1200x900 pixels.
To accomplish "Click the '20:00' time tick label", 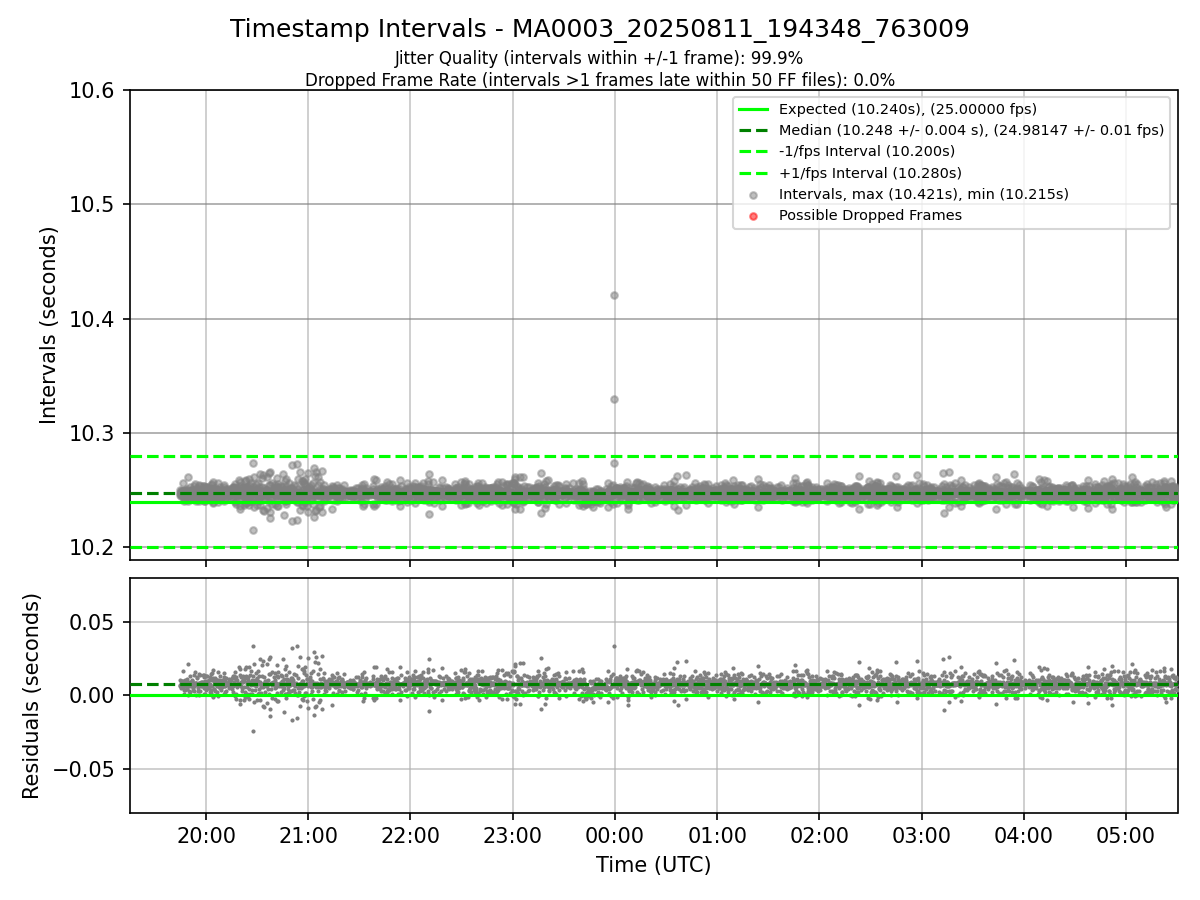I will [206, 834].
